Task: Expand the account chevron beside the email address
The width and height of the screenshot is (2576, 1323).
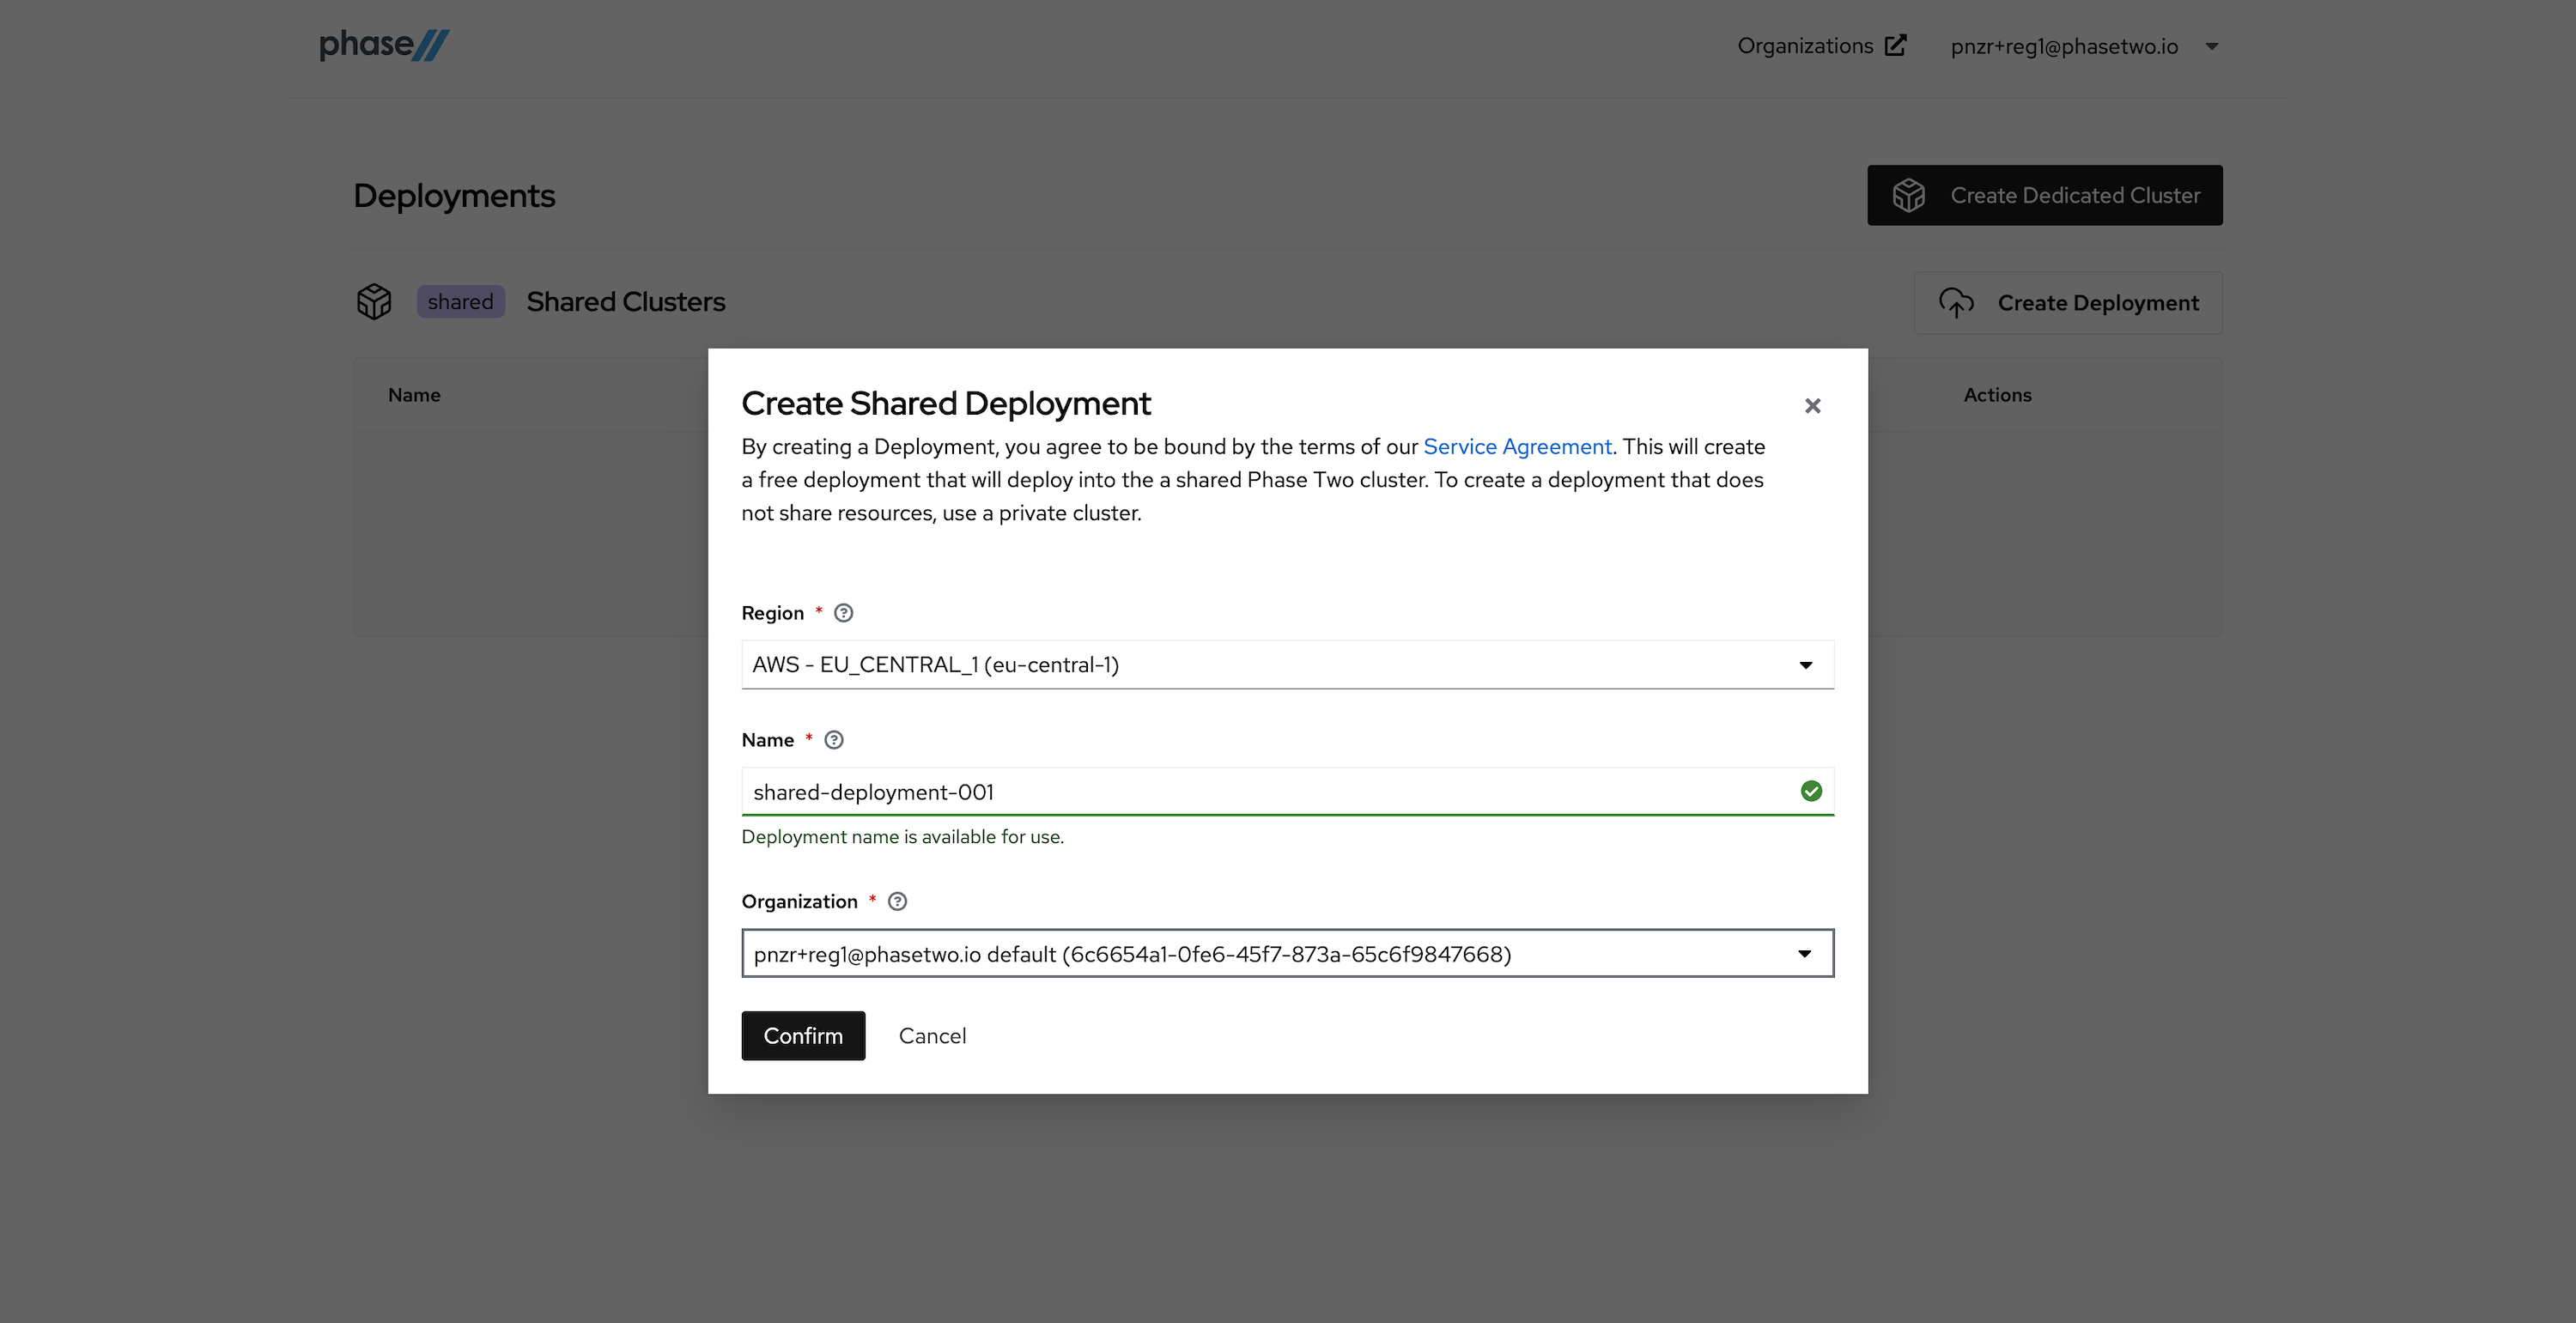Action: pos(2211,46)
